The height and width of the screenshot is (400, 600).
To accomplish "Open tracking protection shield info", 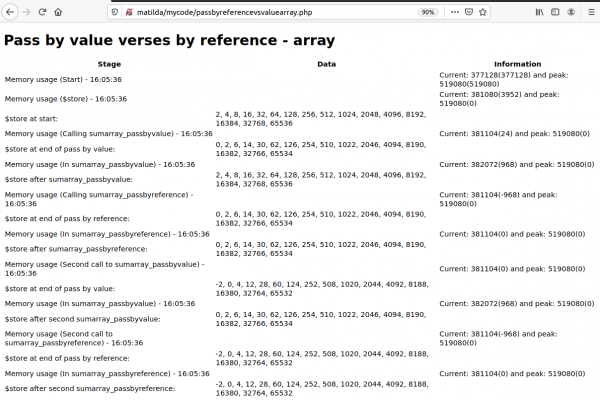I will (114, 12).
